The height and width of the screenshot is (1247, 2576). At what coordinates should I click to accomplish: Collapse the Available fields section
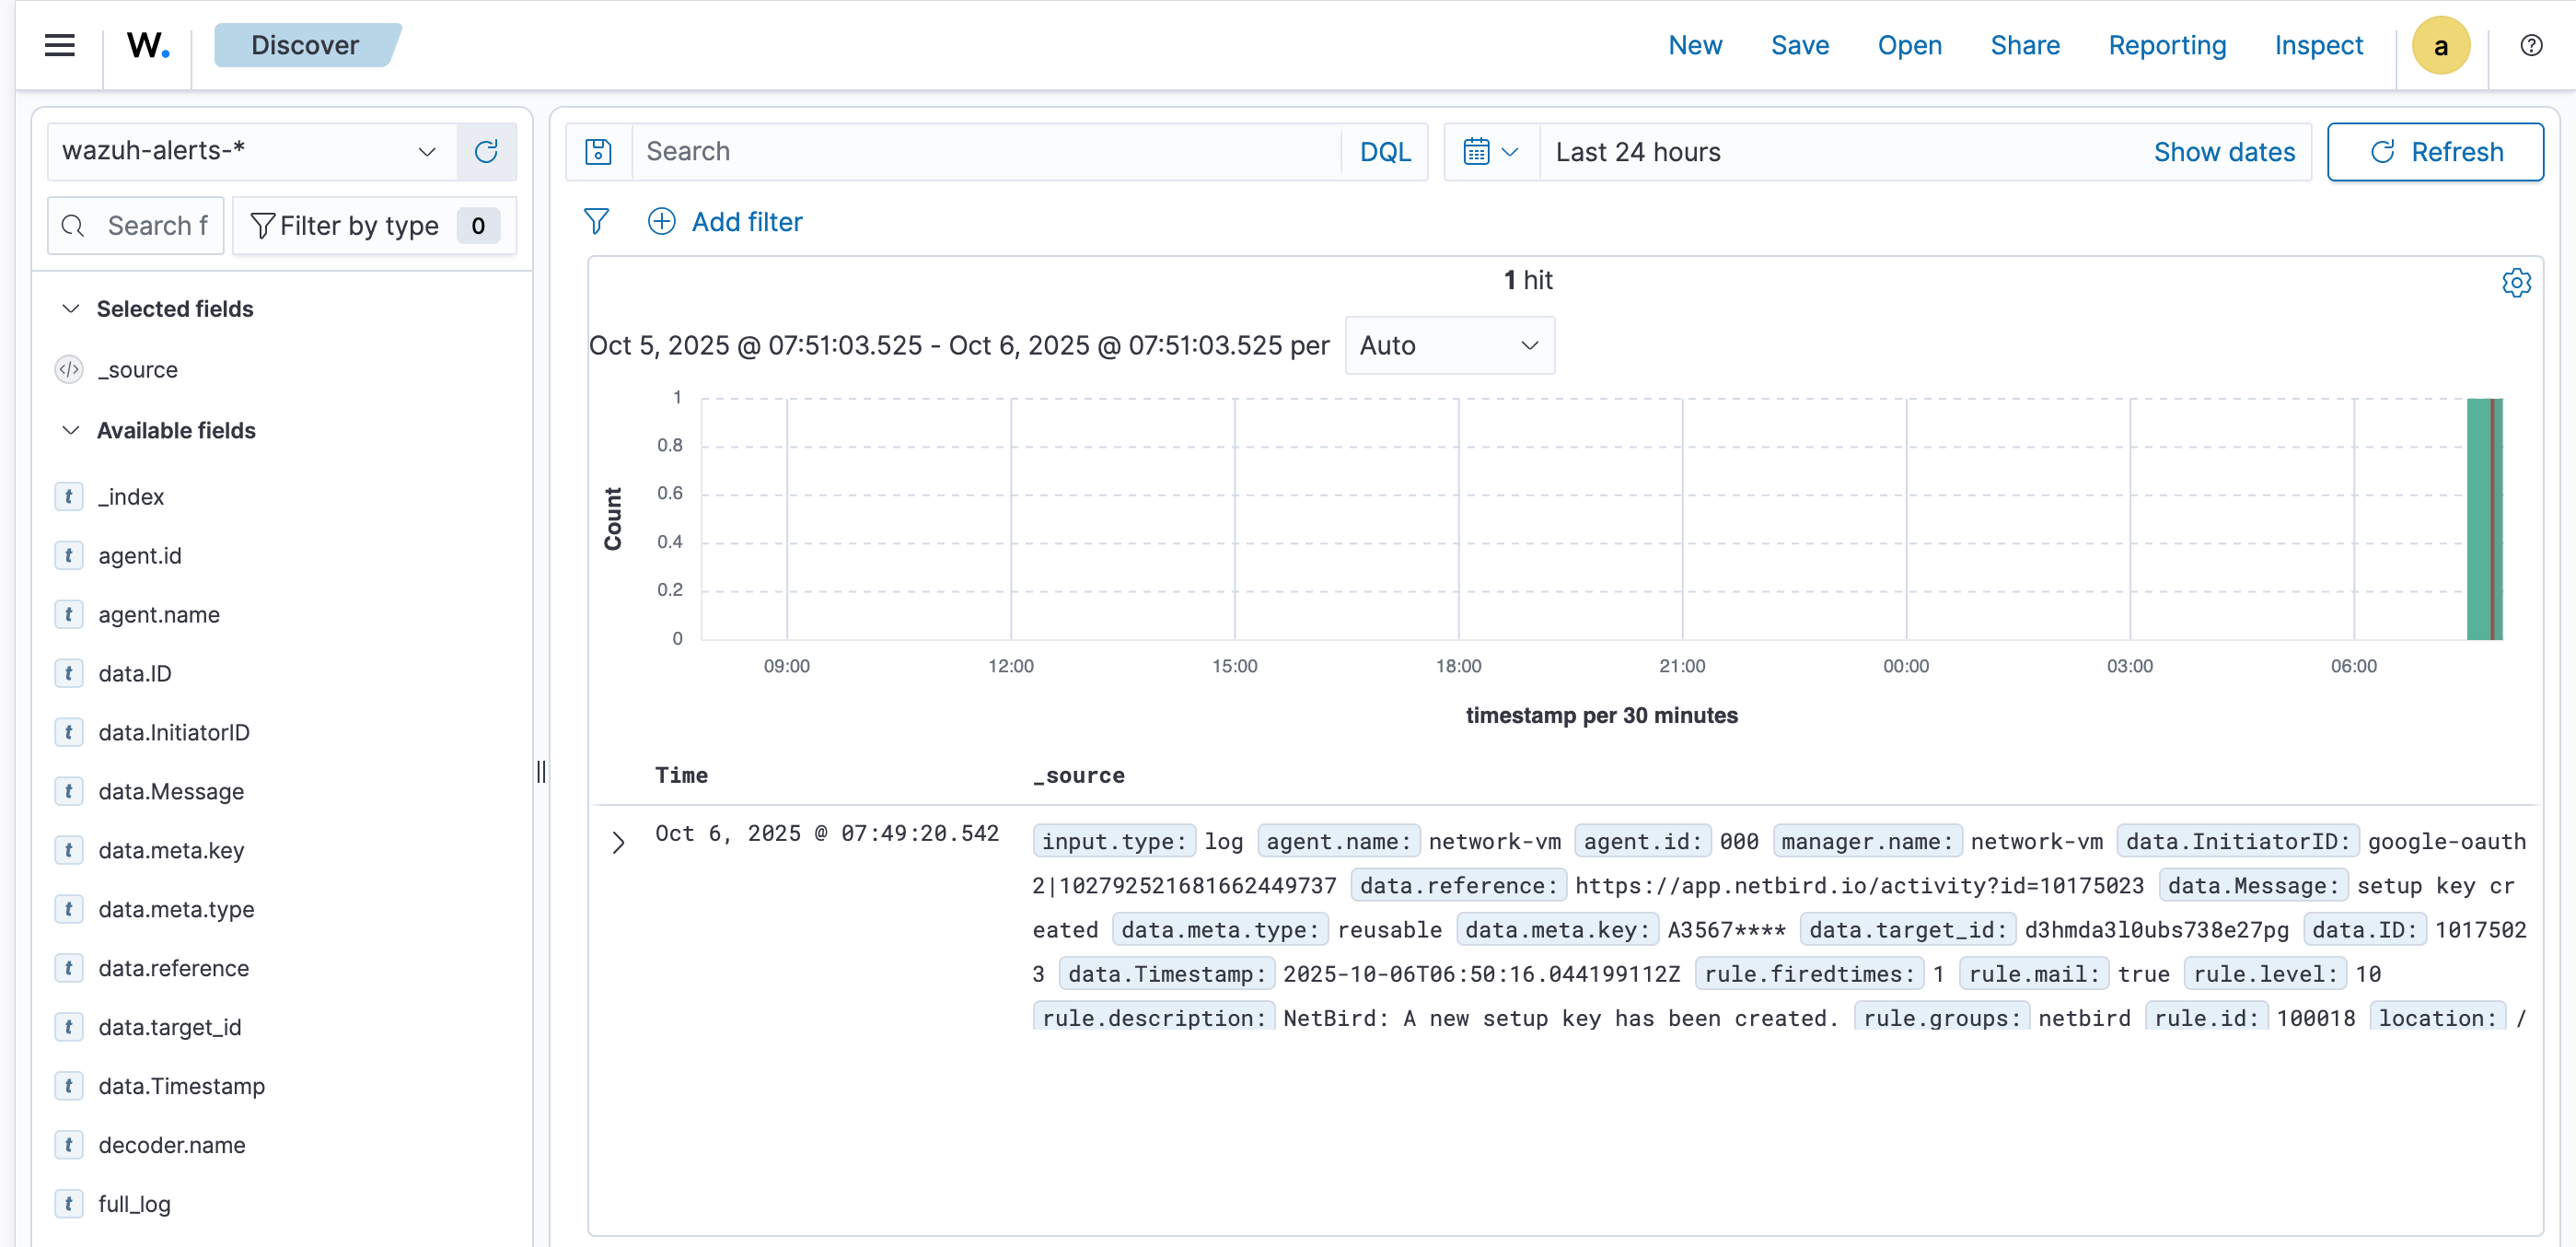click(x=71, y=430)
